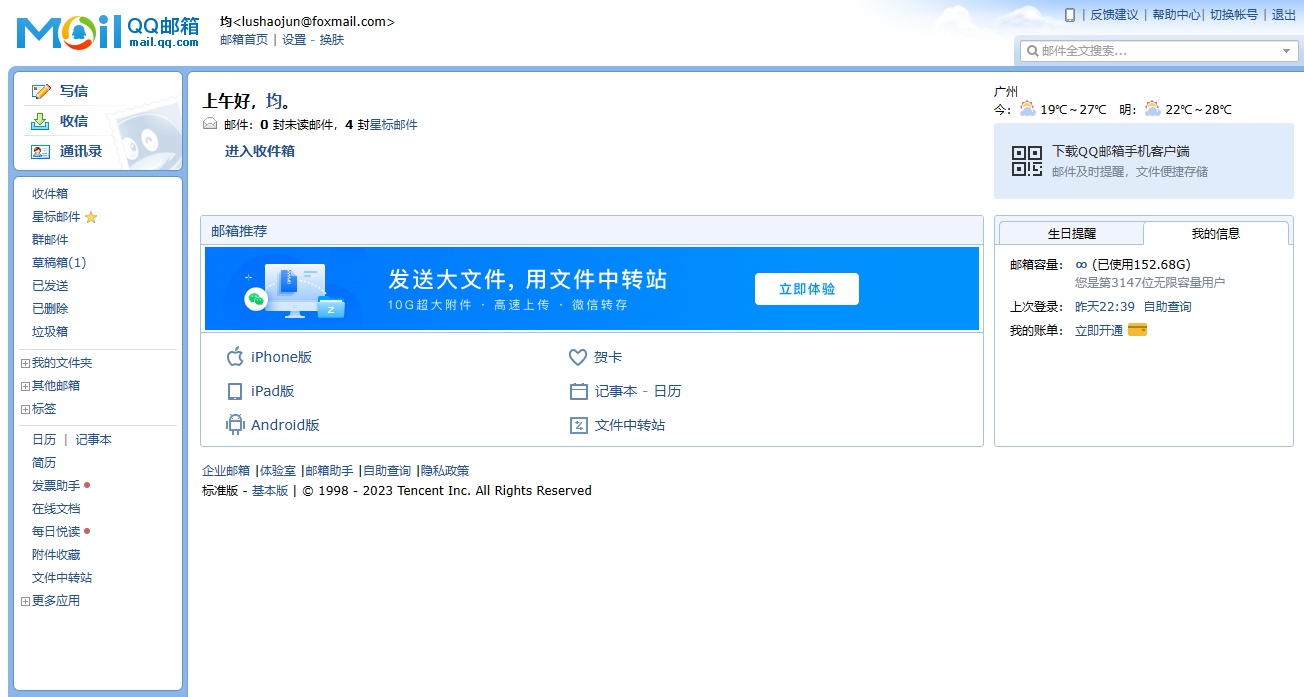The width and height of the screenshot is (1304, 697).
Task: Expand the 其他邮箱 tree node
Action: (25, 386)
